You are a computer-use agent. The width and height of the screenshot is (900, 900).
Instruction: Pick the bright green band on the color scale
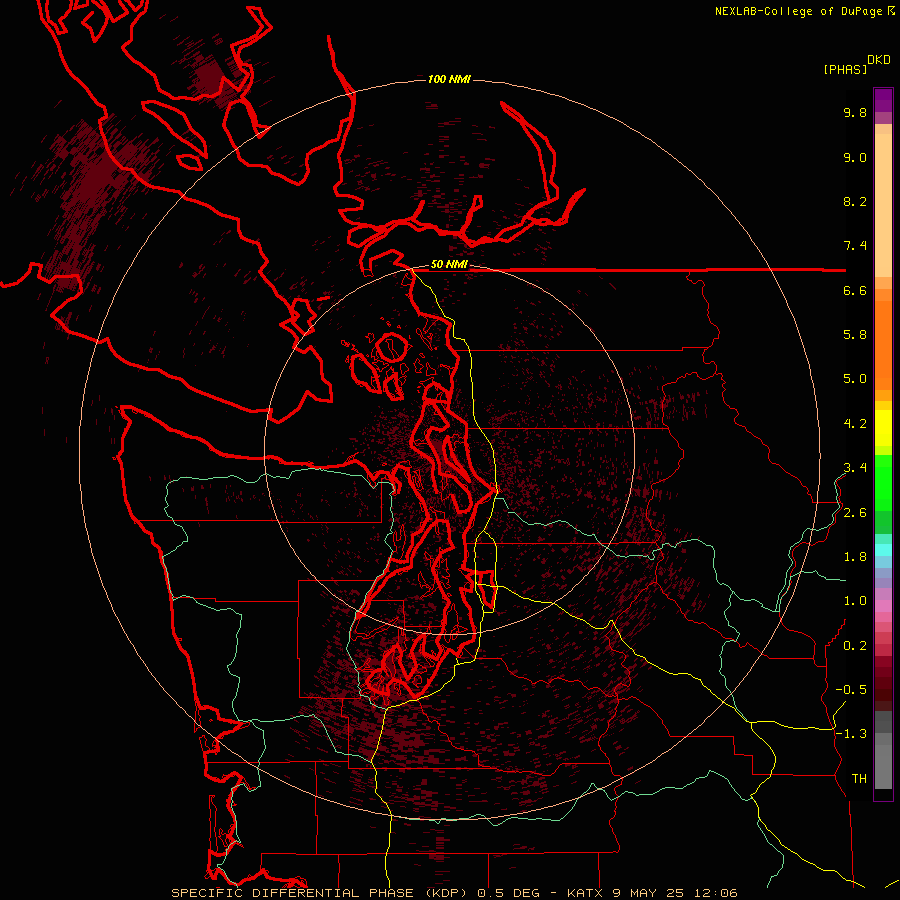883,485
